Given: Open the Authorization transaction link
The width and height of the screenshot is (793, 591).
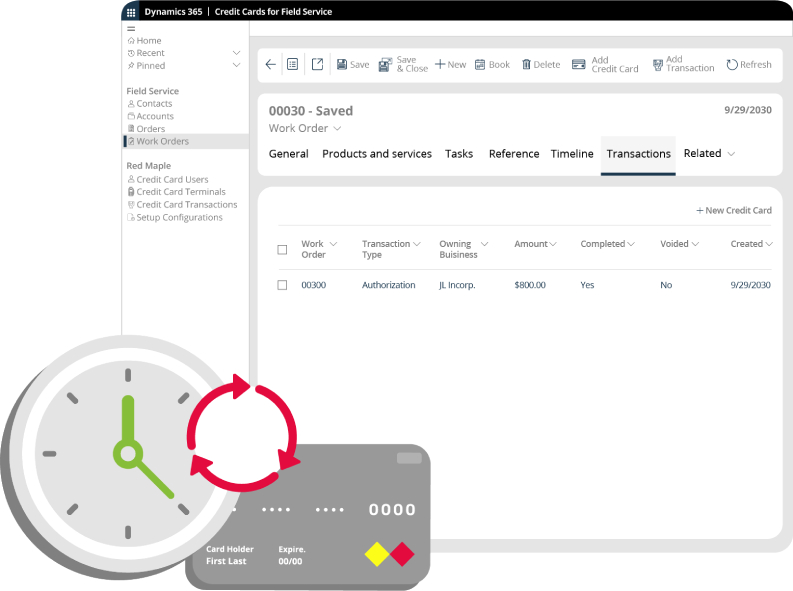Looking at the screenshot, I should coord(388,285).
